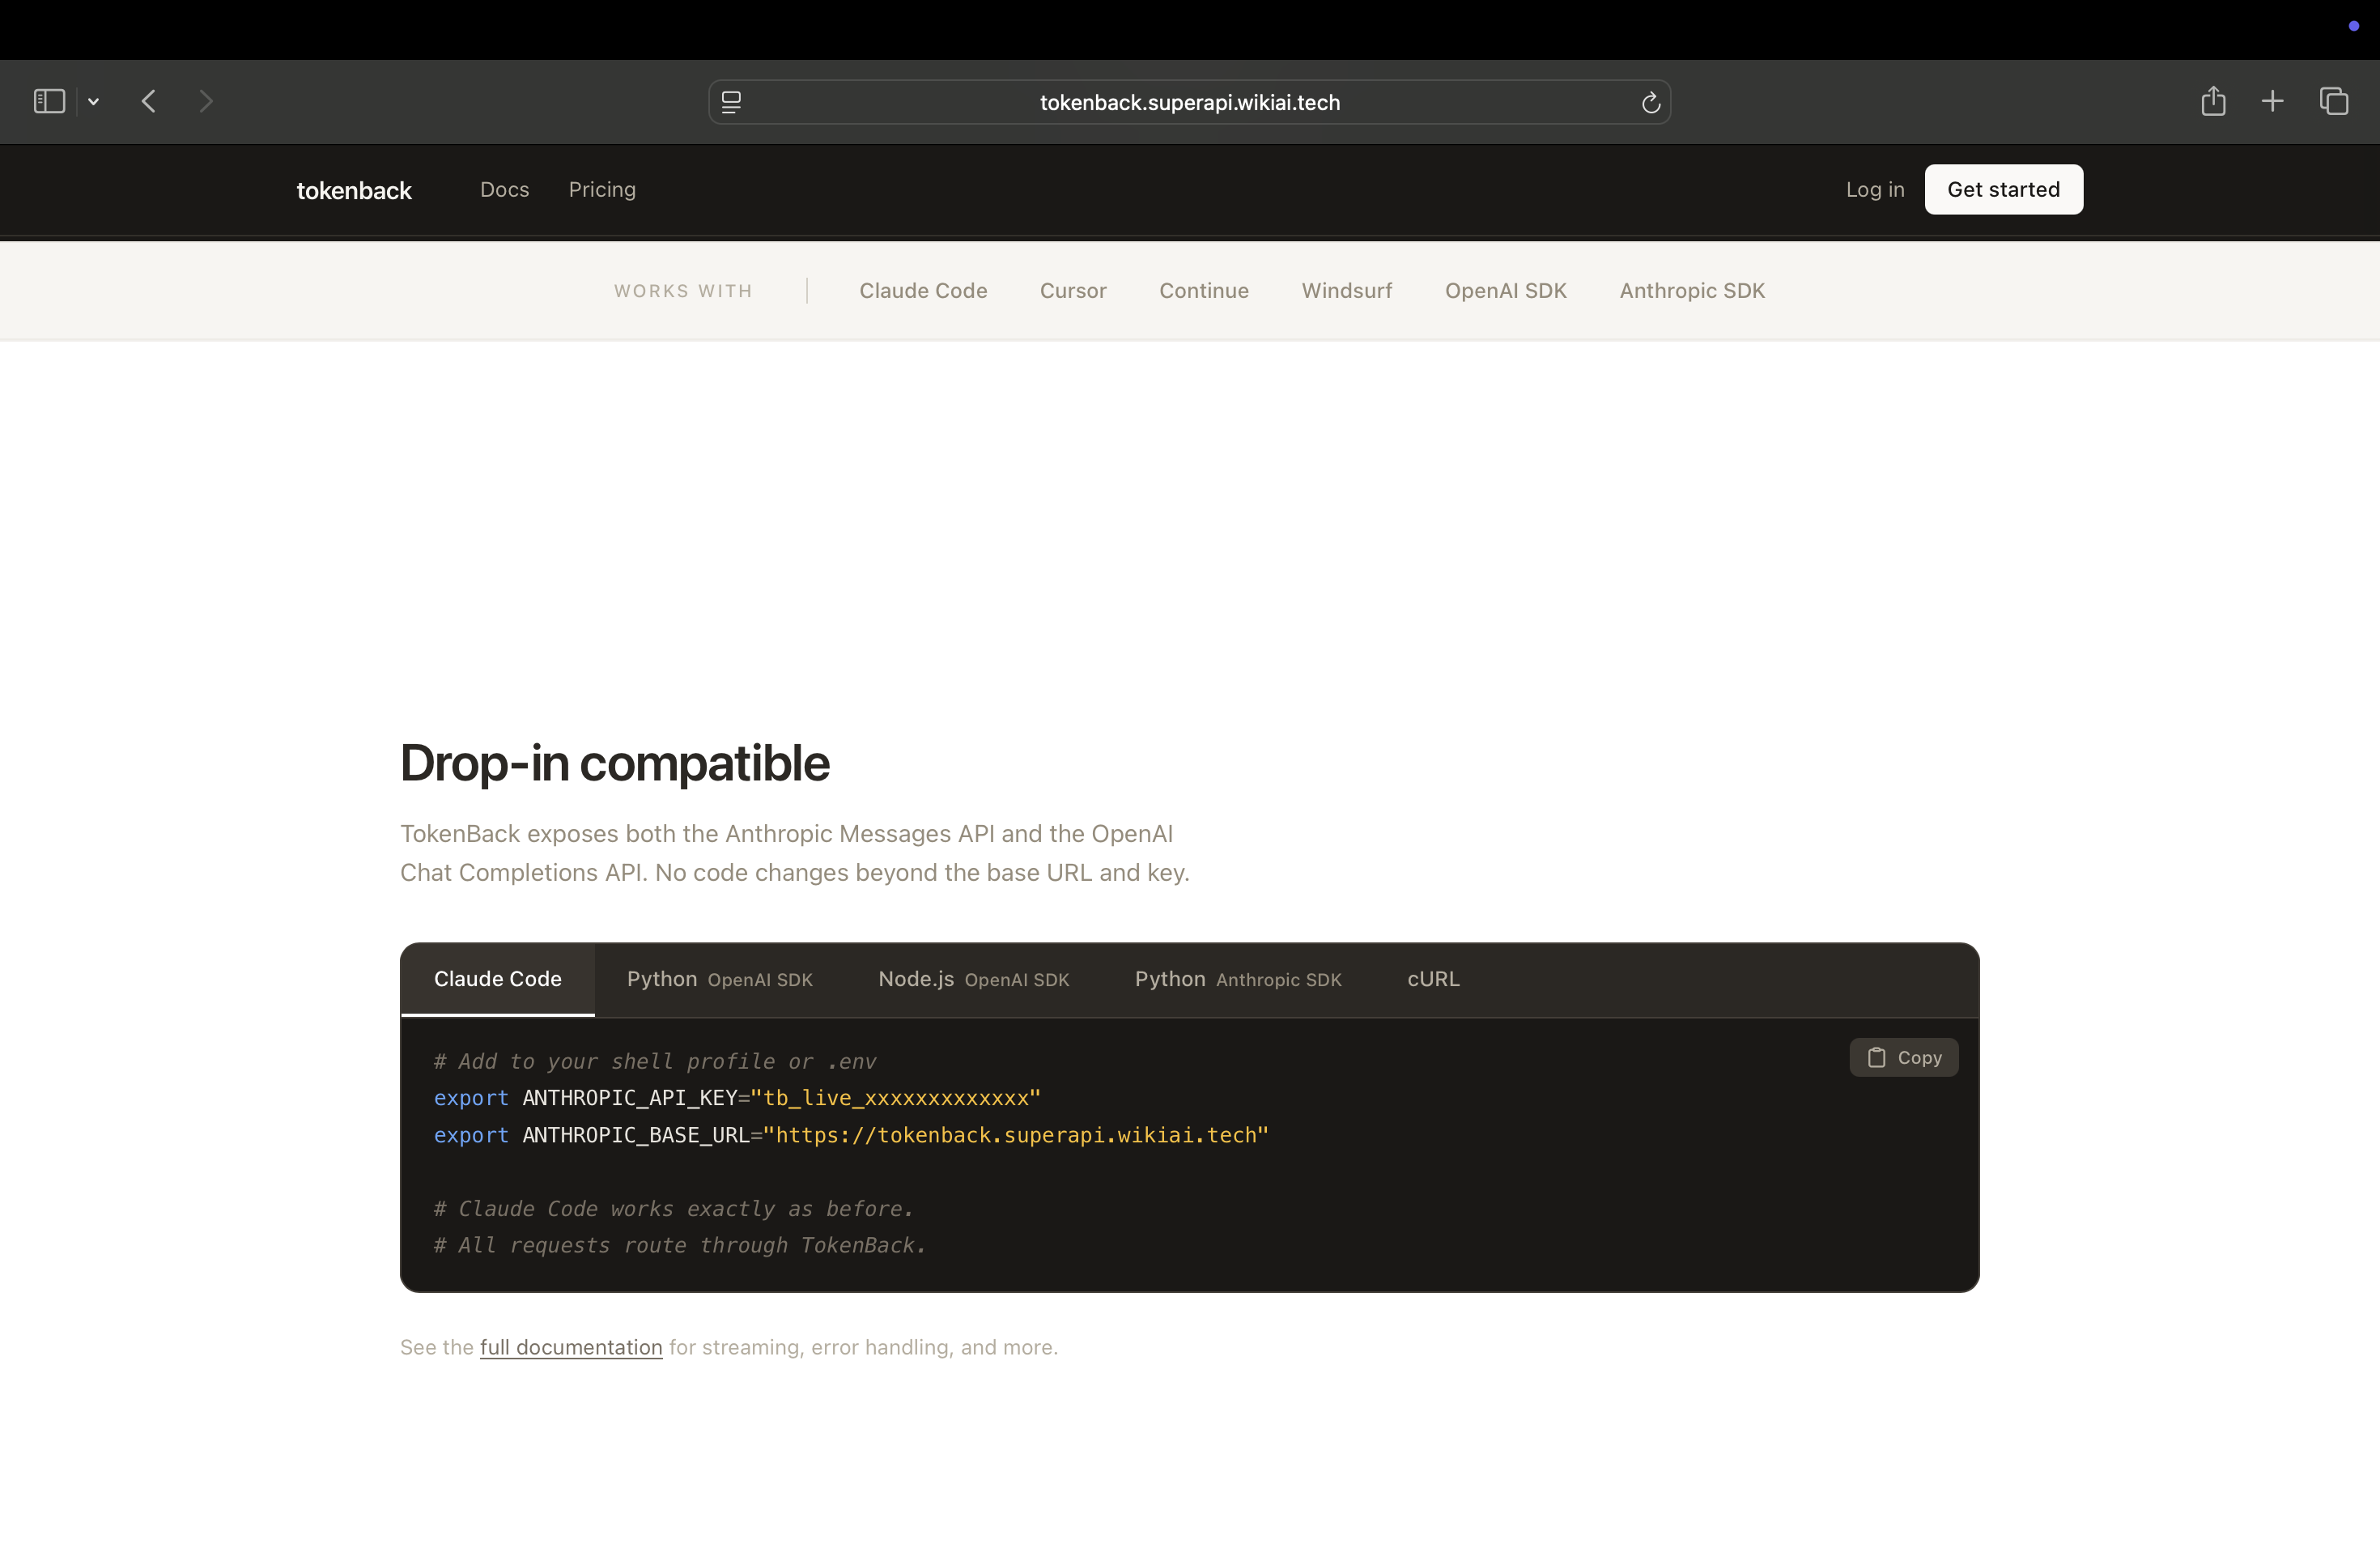Expand the sidebar tab group dropdown chevron
Viewport: 2380px width, 1548px height.
tap(94, 102)
